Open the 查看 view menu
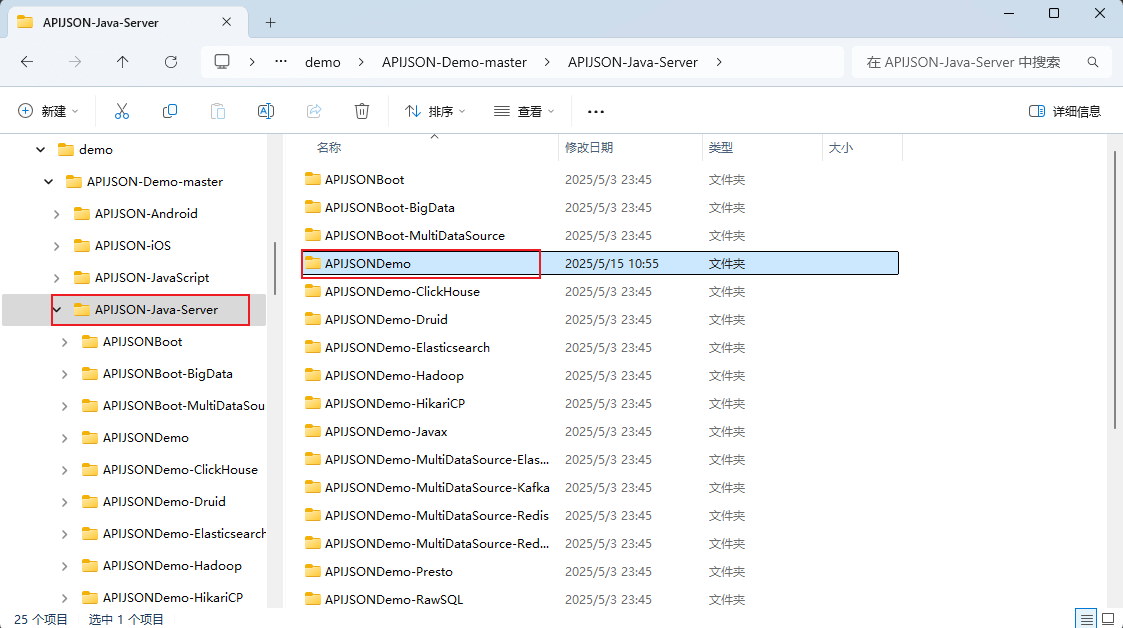 tap(524, 111)
